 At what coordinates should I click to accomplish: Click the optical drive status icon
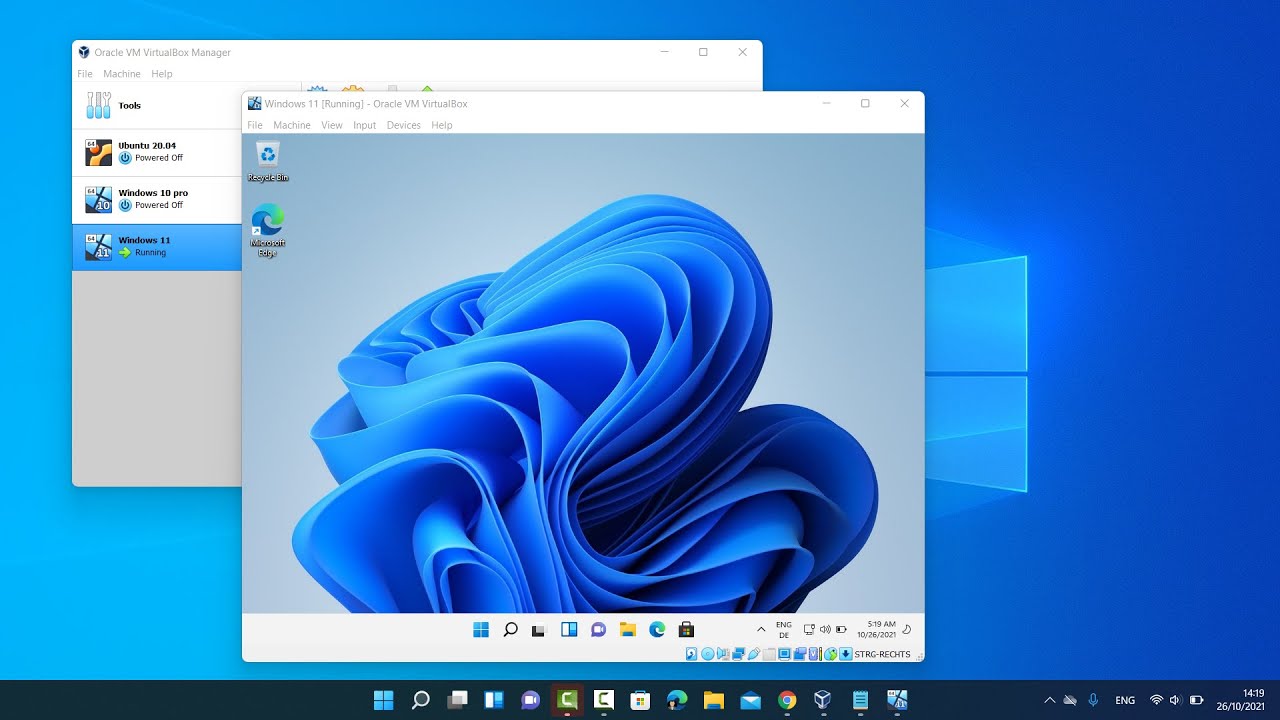[707, 653]
